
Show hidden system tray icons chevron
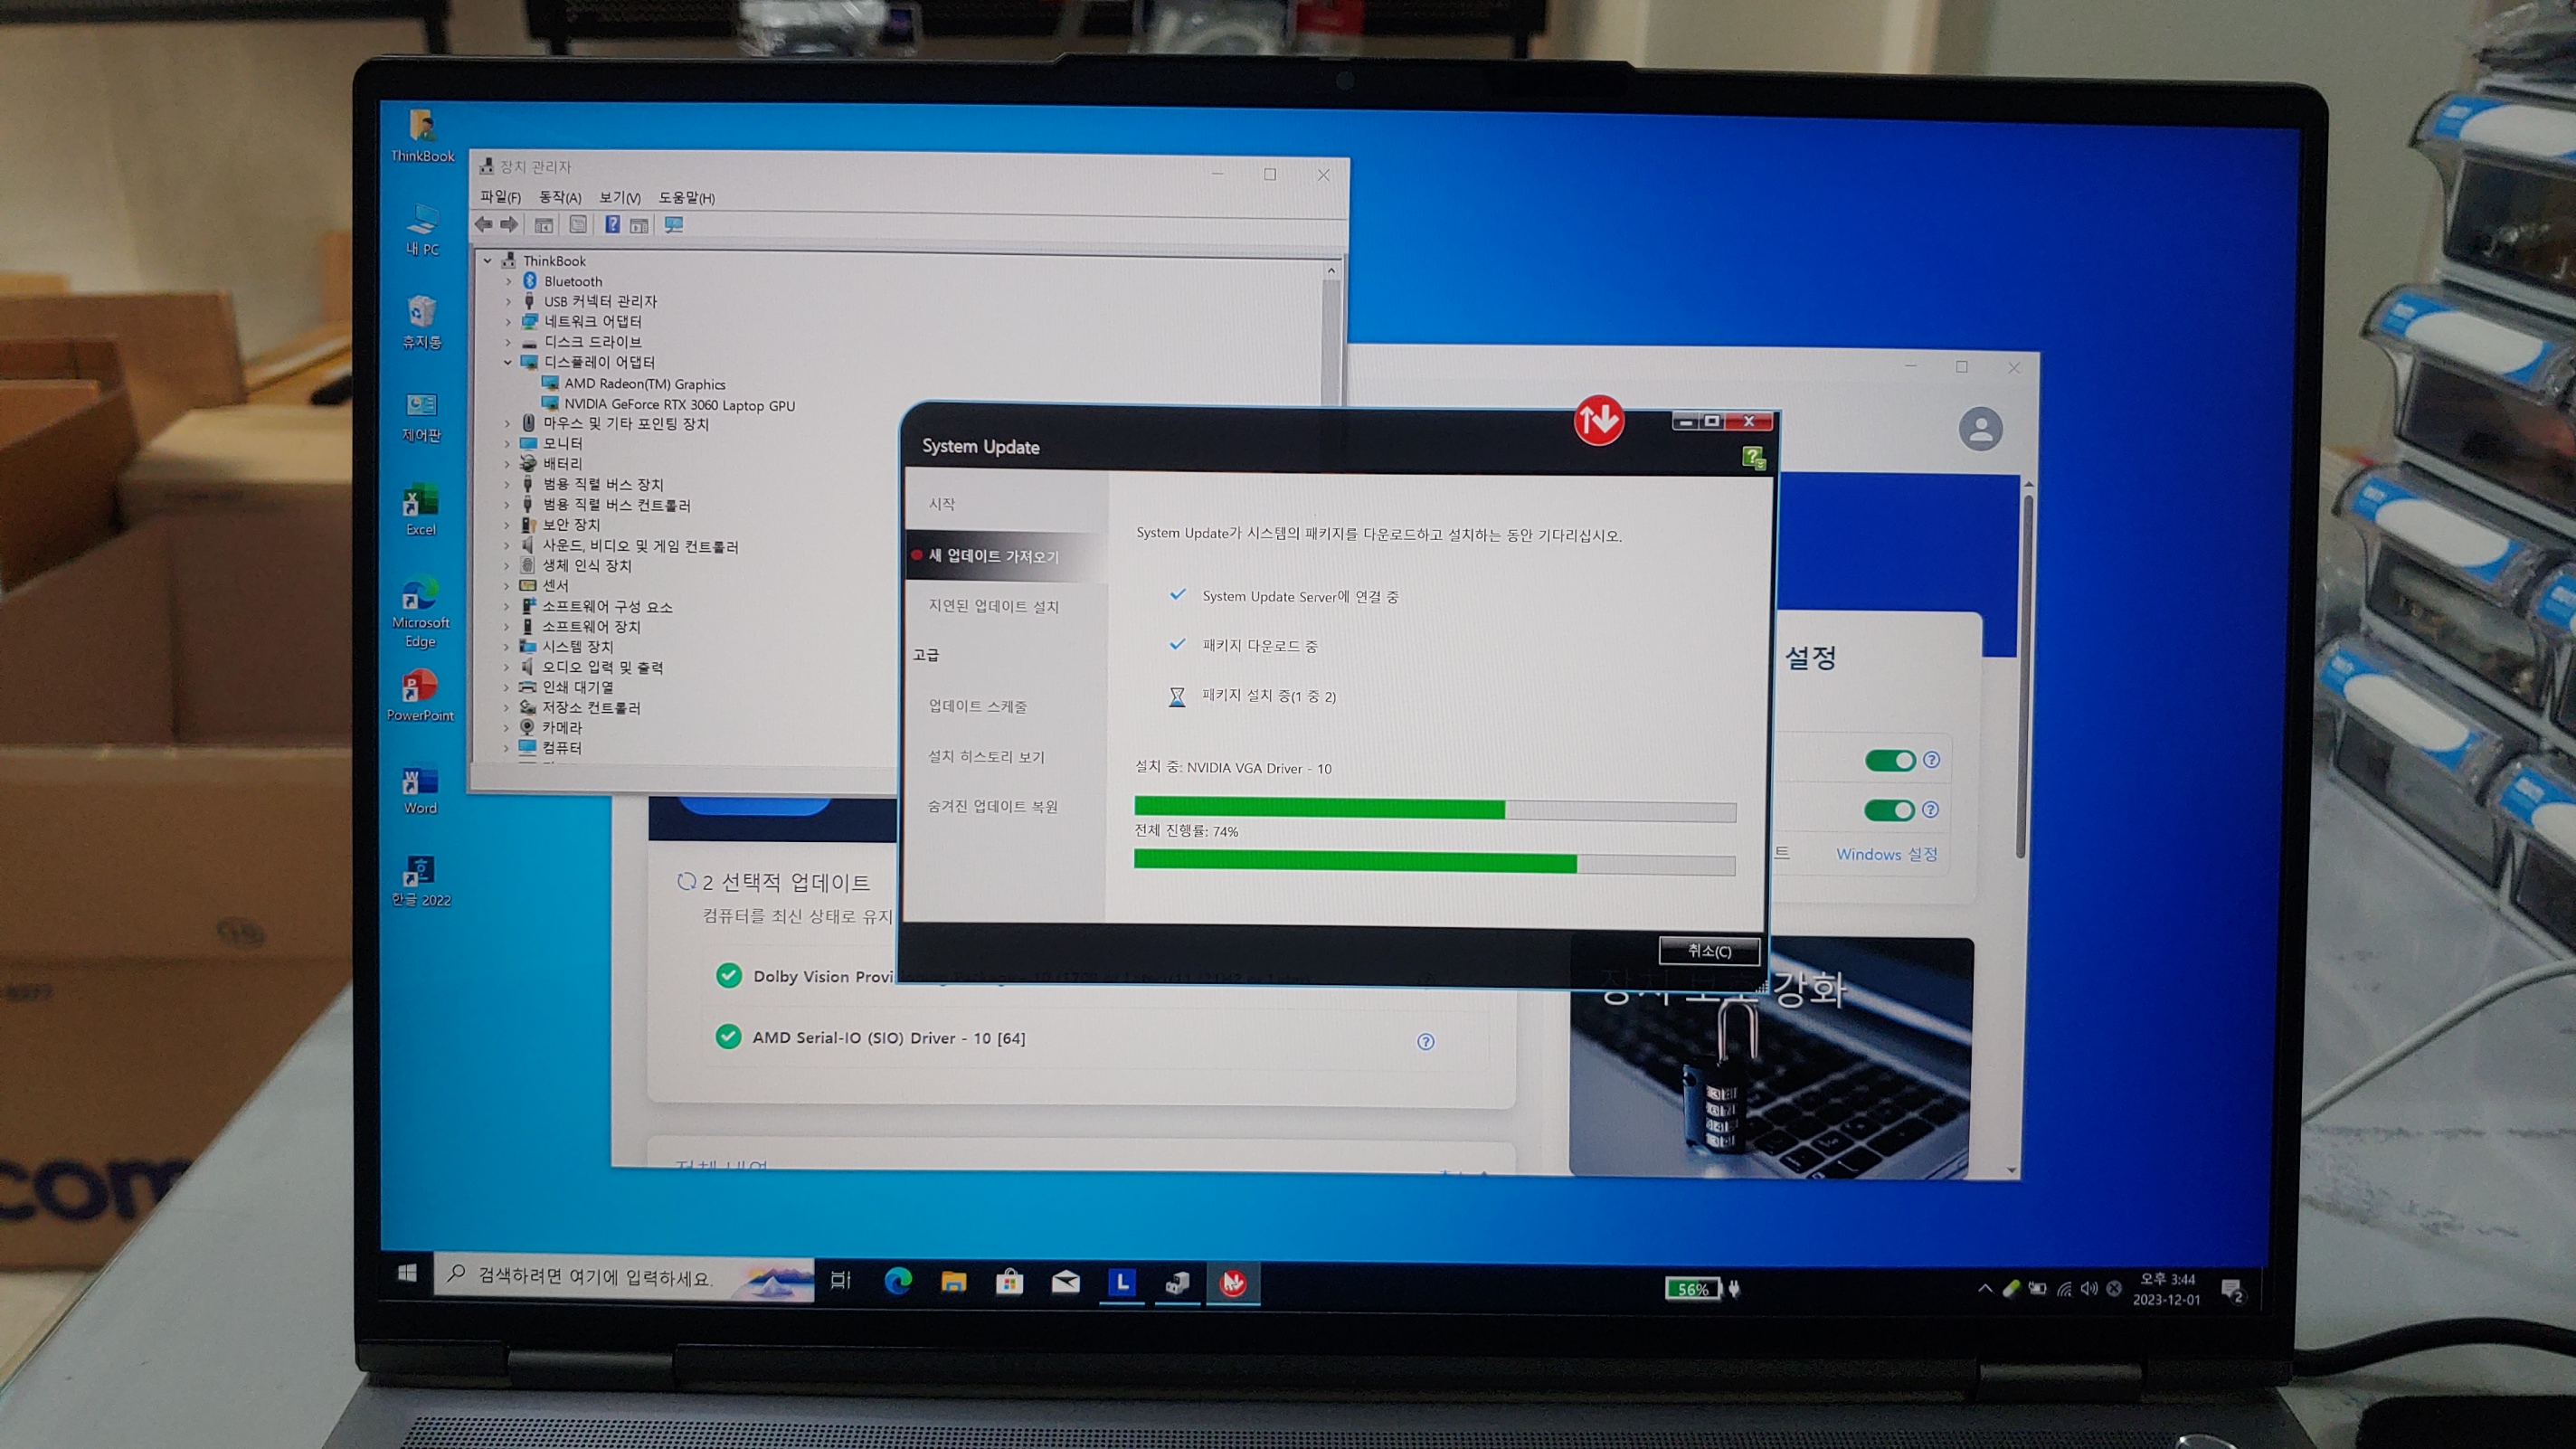coord(1985,1288)
